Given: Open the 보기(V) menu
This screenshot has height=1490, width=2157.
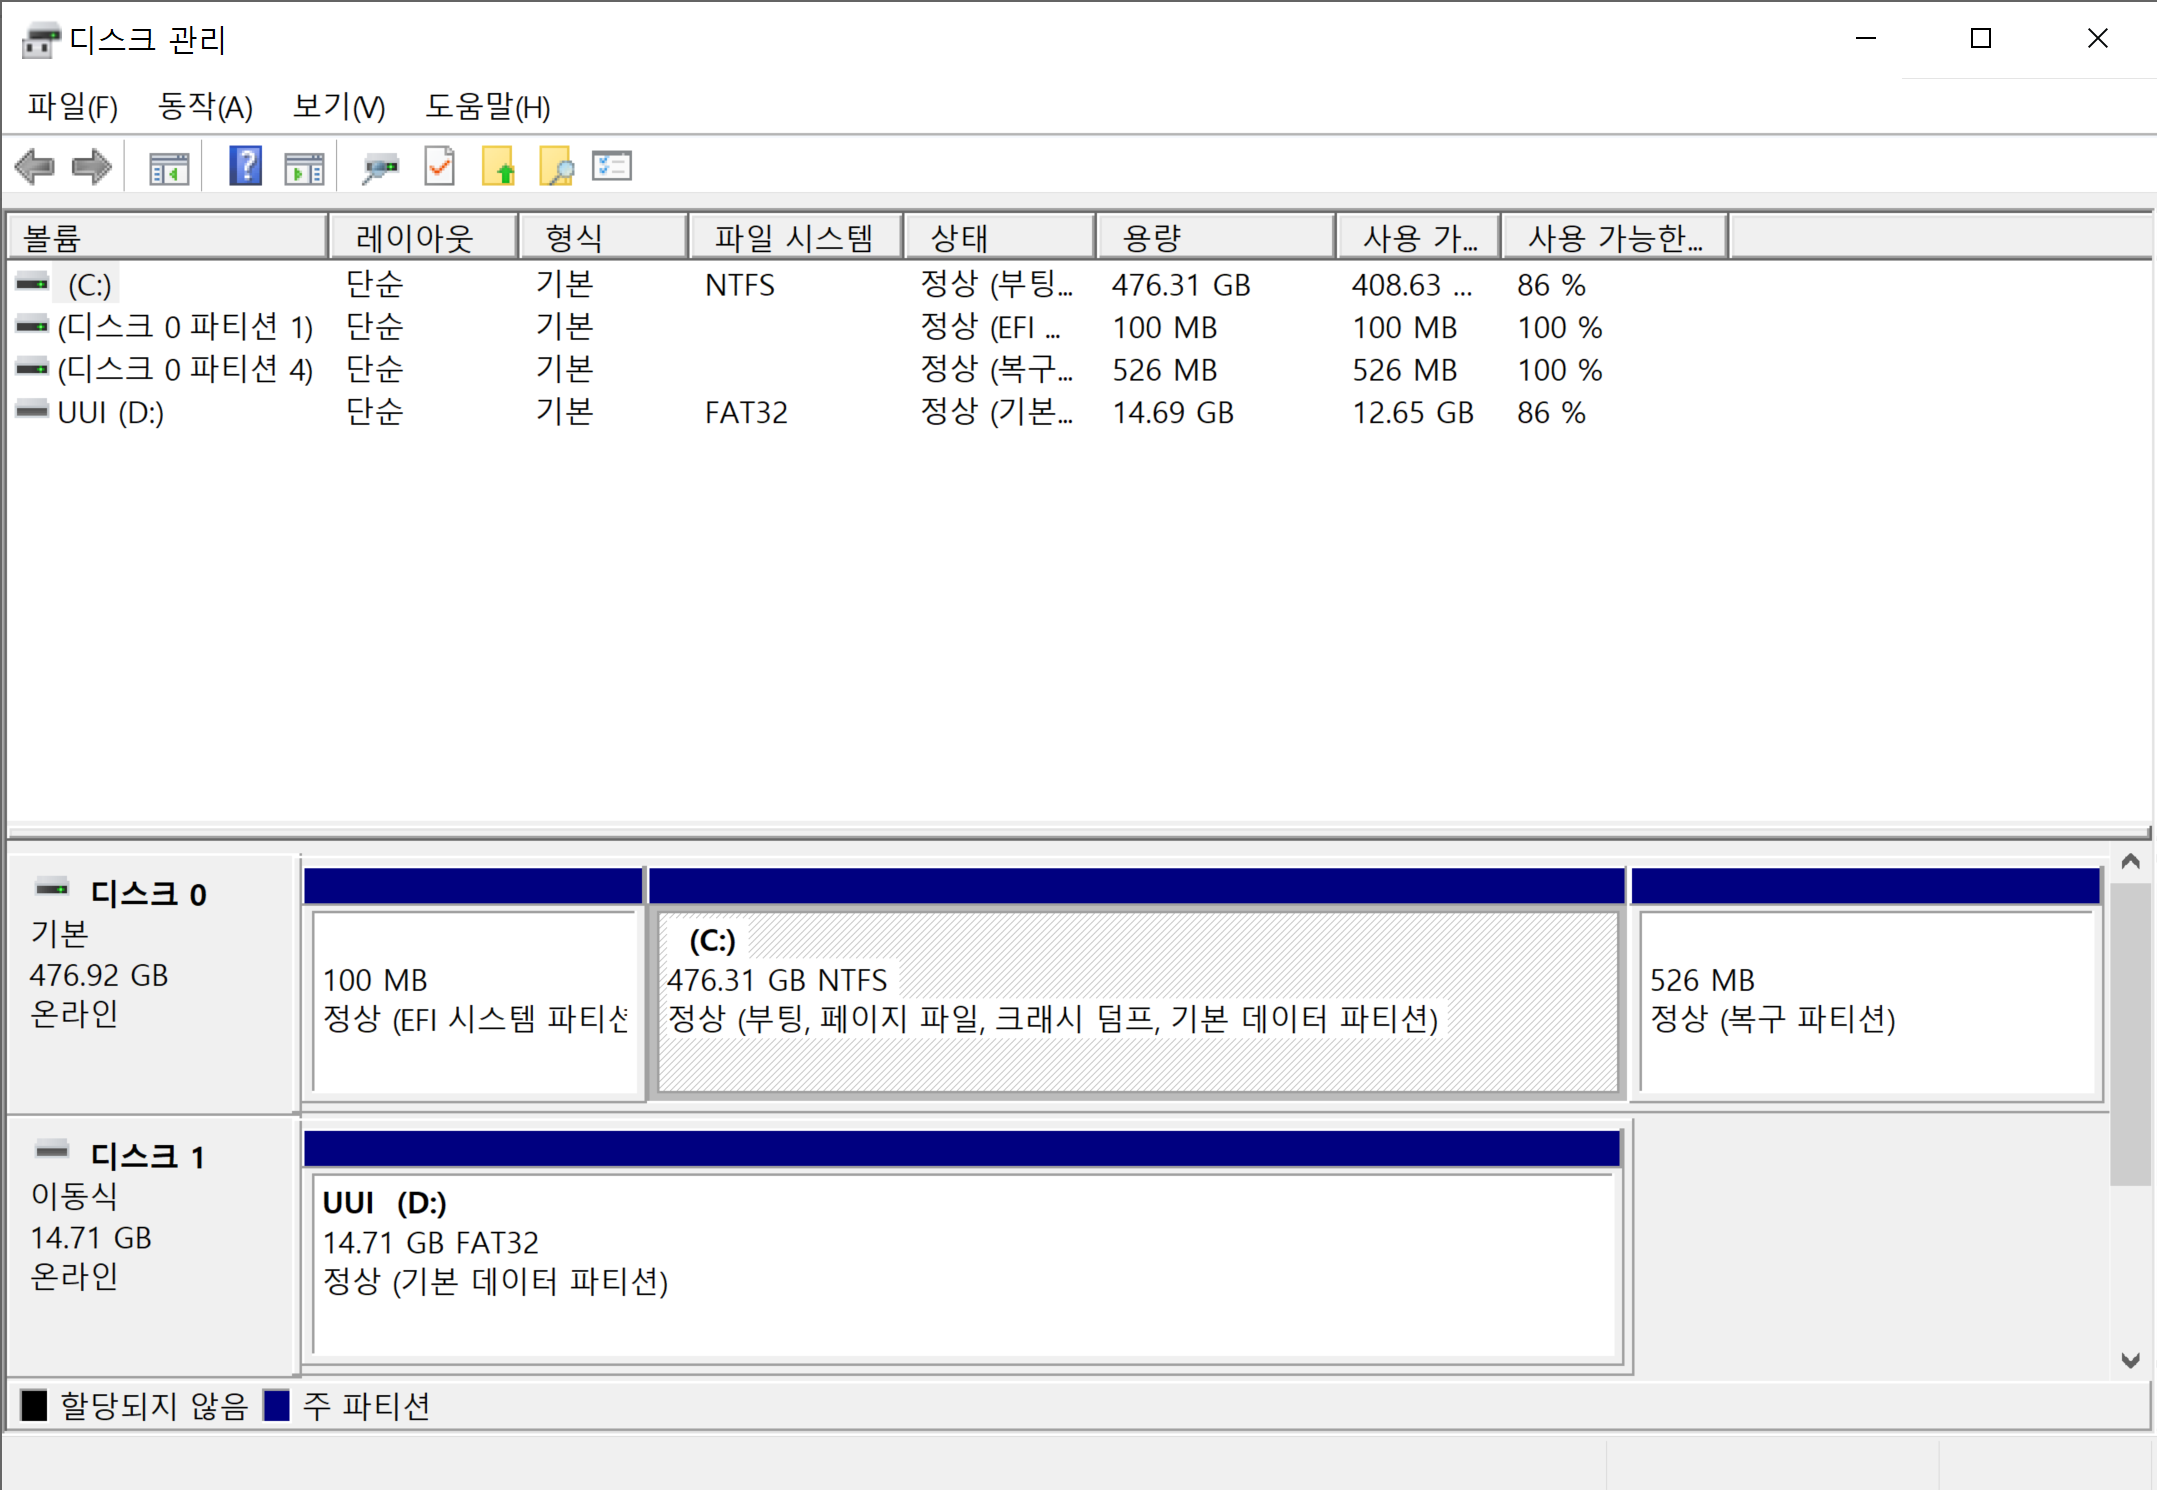Looking at the screenshot, I should (338, 107).
